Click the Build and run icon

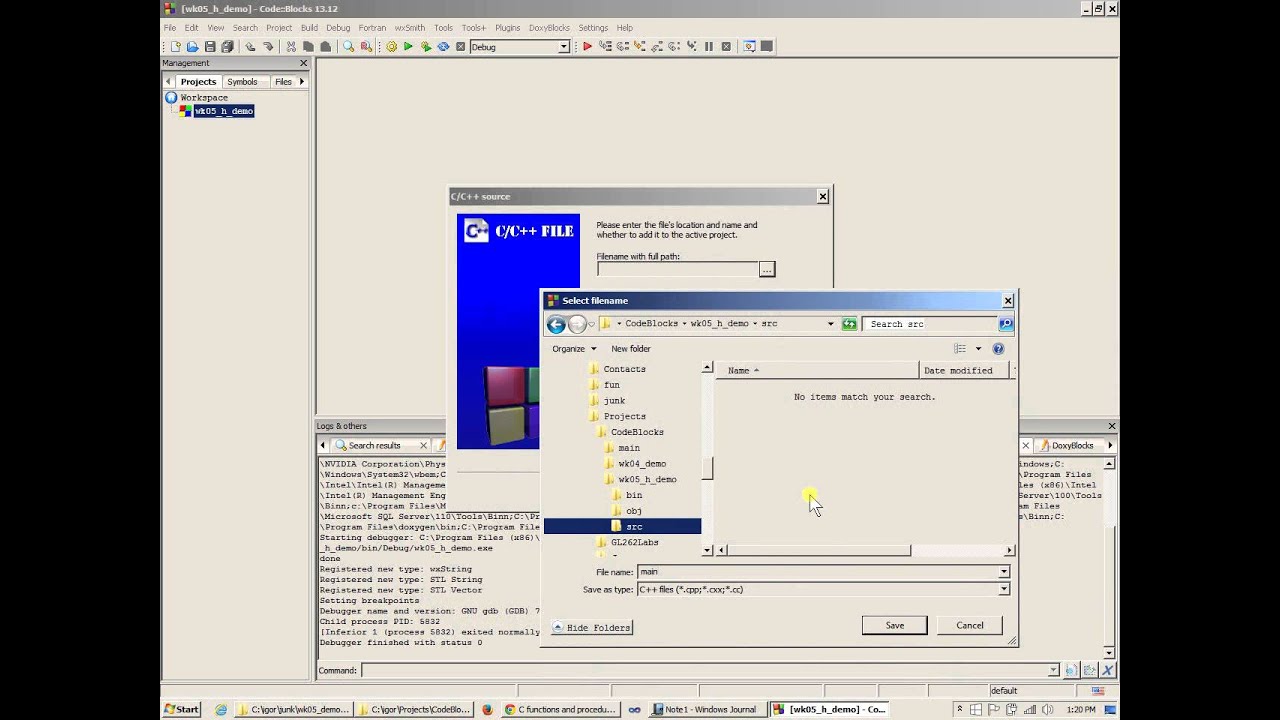tap(426, 46)
